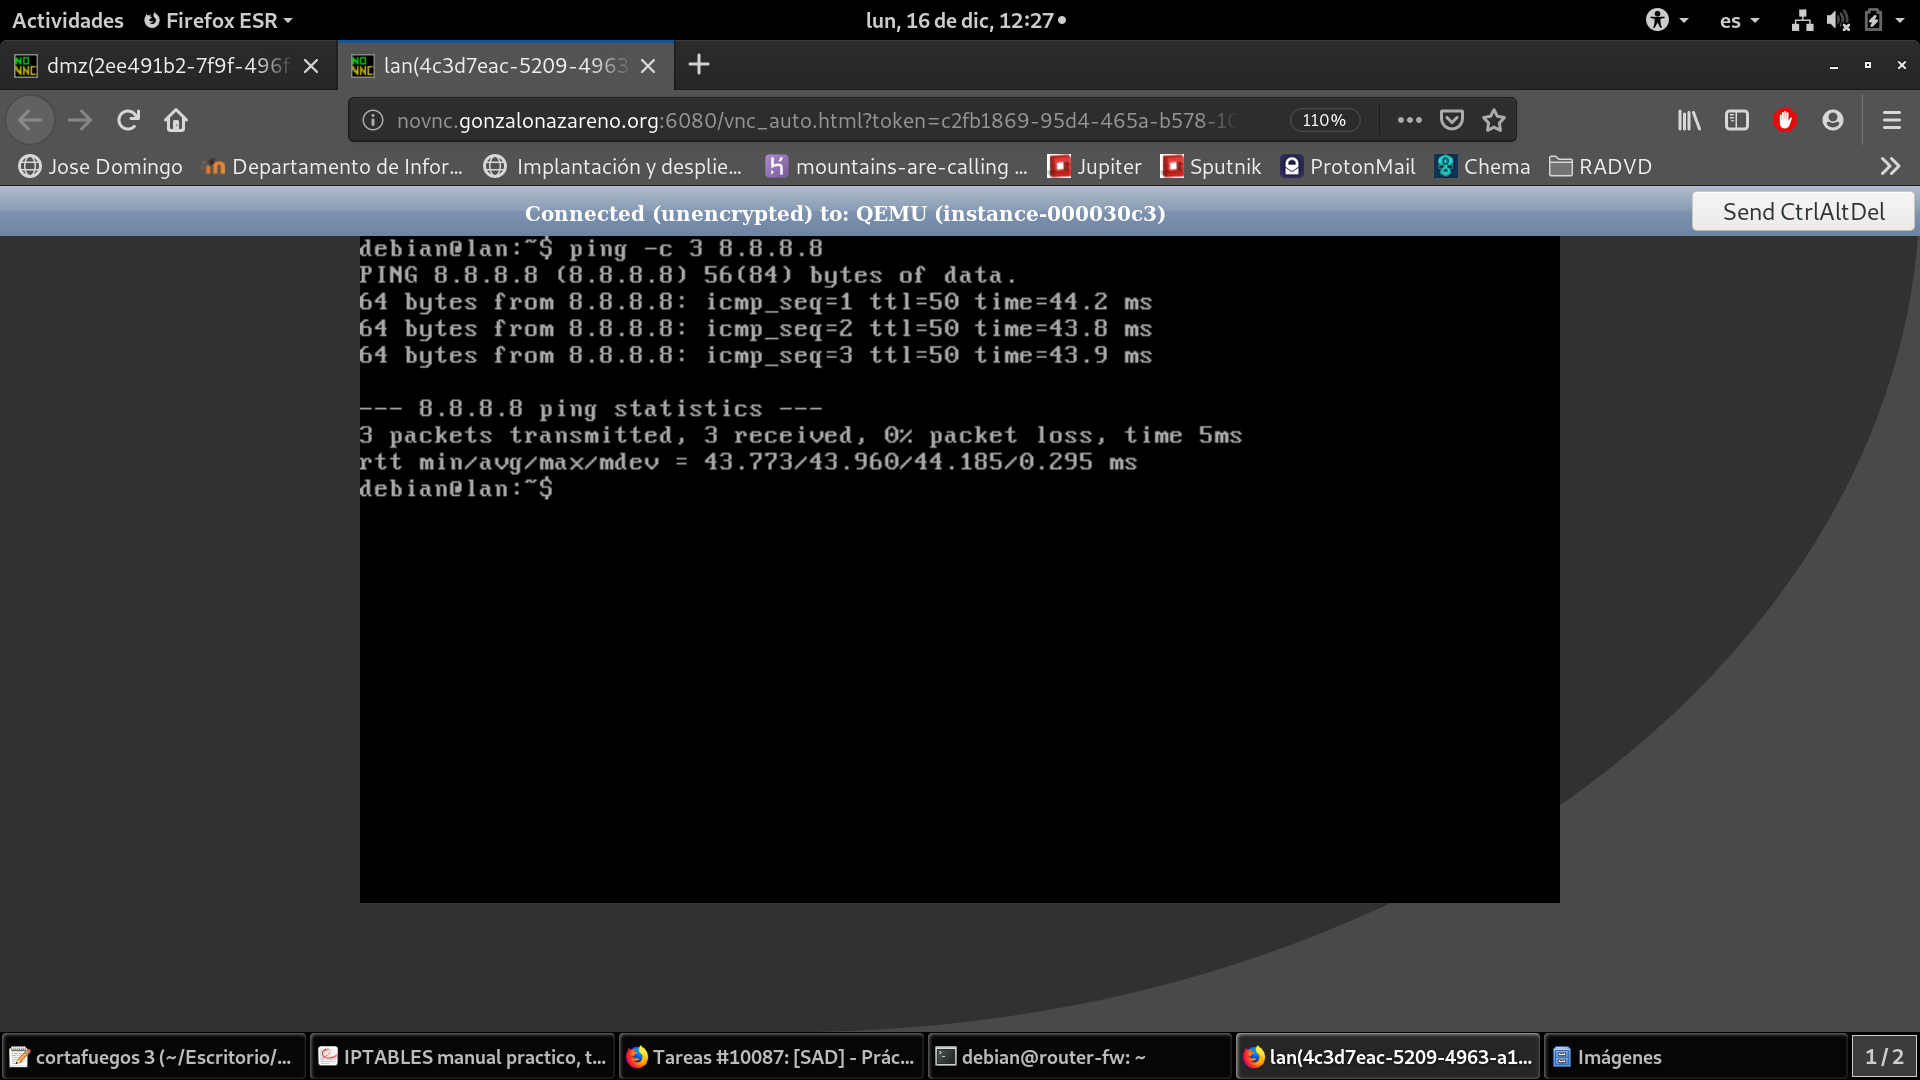
Task: Reset the 110% zoom level indicator
Action: click(x=1324, y=120)
